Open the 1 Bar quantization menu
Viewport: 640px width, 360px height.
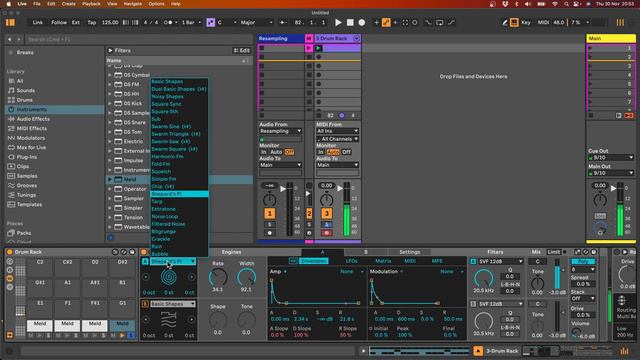tap(191, 22)
